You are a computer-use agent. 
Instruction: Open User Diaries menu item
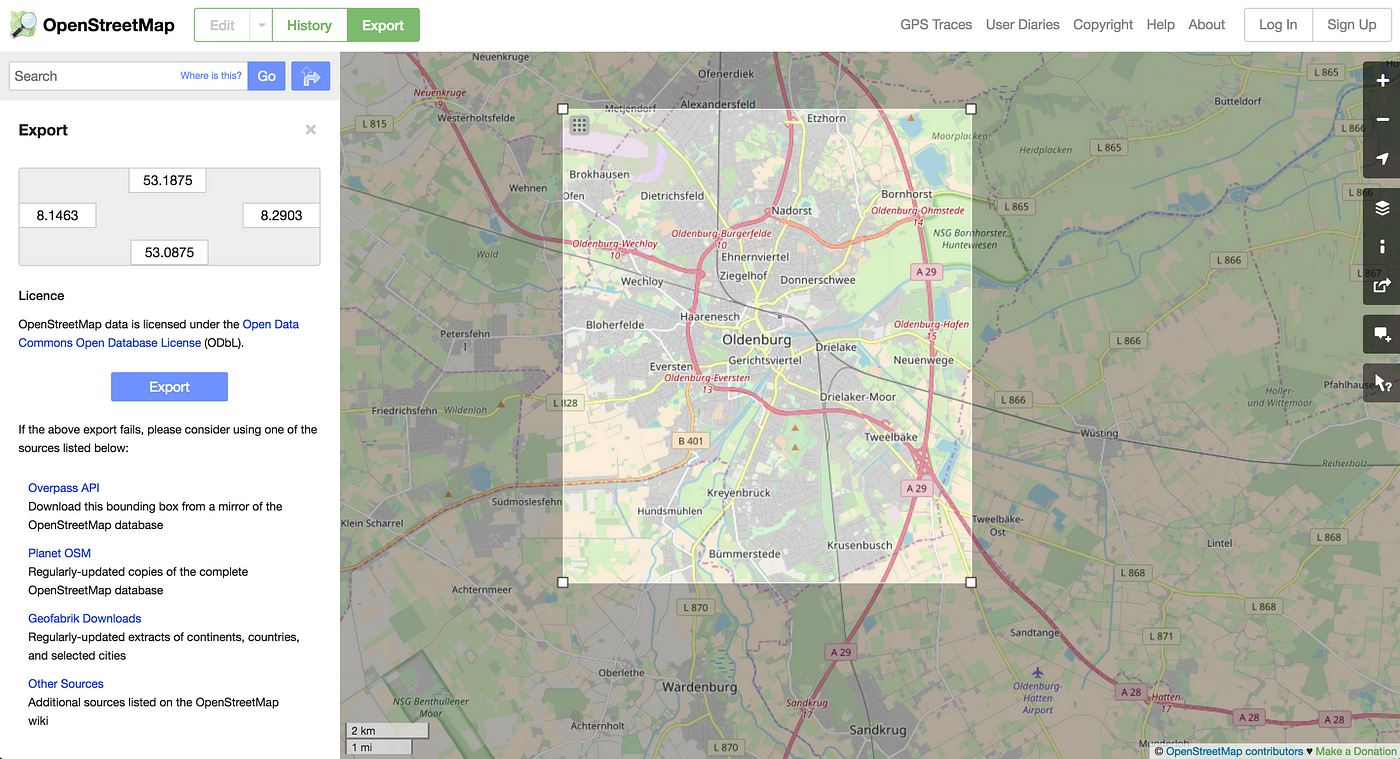click(1022, 25)
